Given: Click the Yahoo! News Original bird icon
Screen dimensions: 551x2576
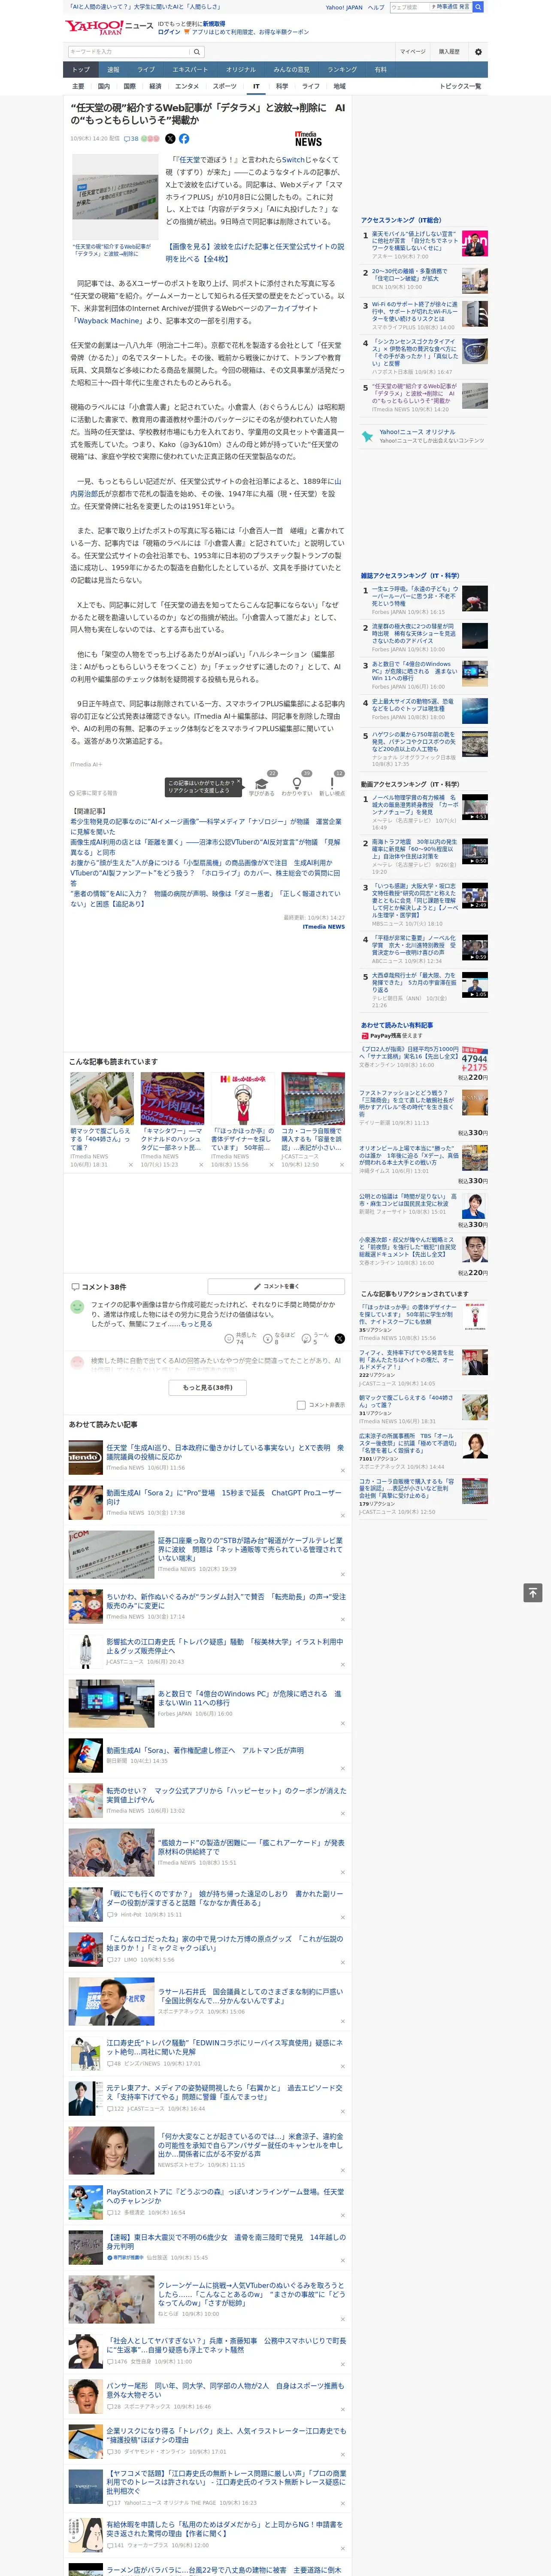Looking at the screenshot, I should pos(368,436).
